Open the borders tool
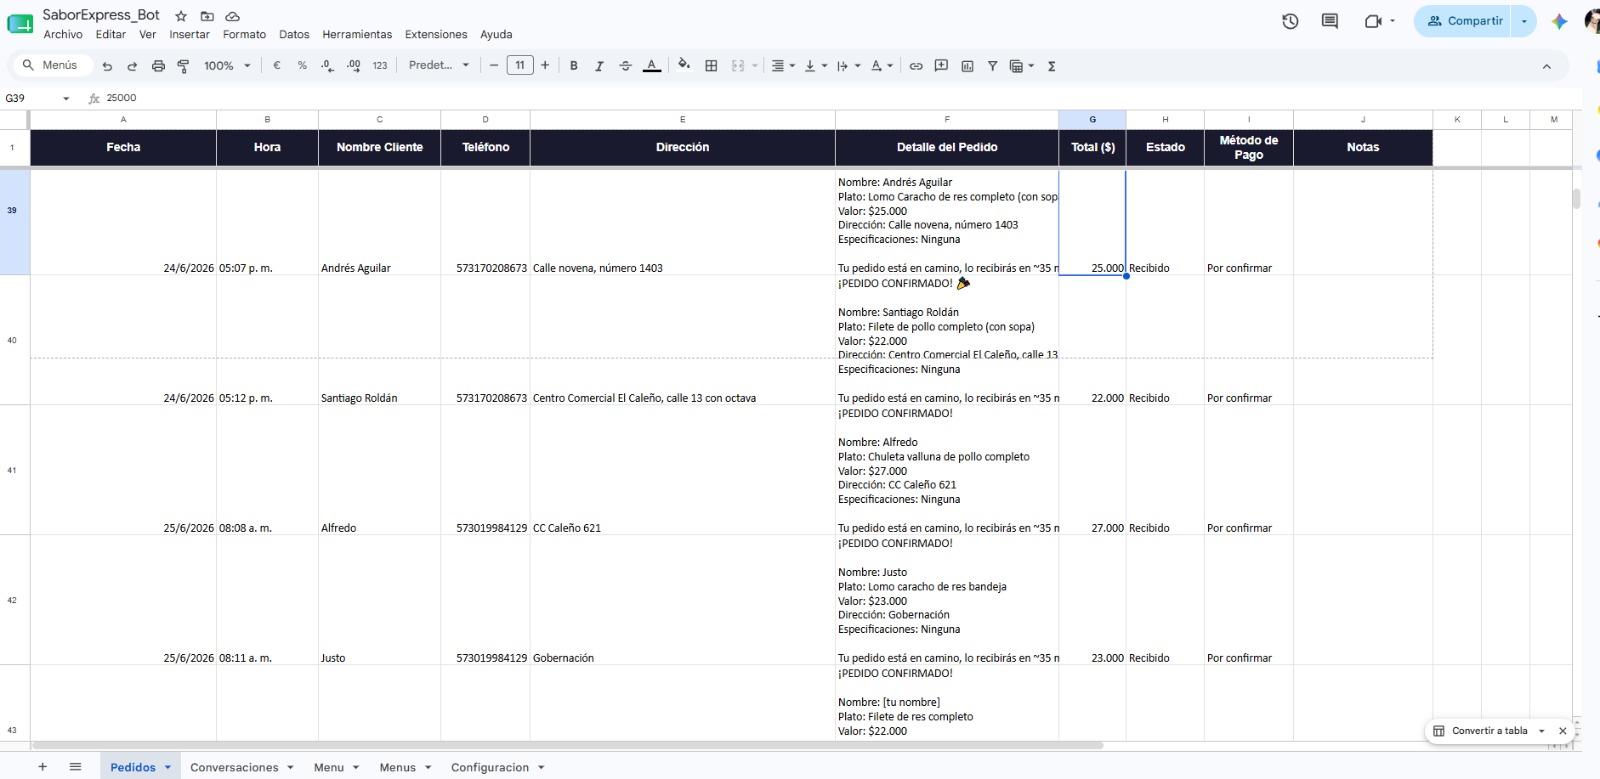The width and height of the screenshot is (1600, 779). coord(711,66)
